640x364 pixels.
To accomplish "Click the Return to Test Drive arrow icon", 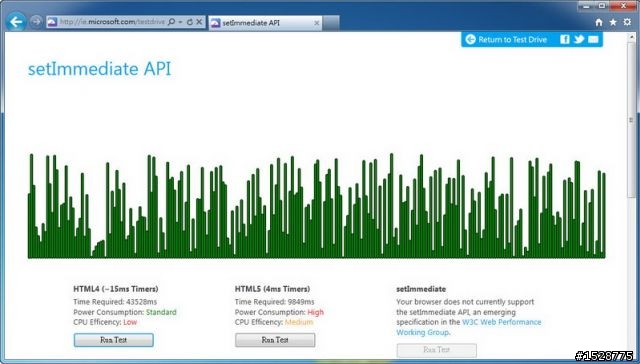I will coord(470,40).
